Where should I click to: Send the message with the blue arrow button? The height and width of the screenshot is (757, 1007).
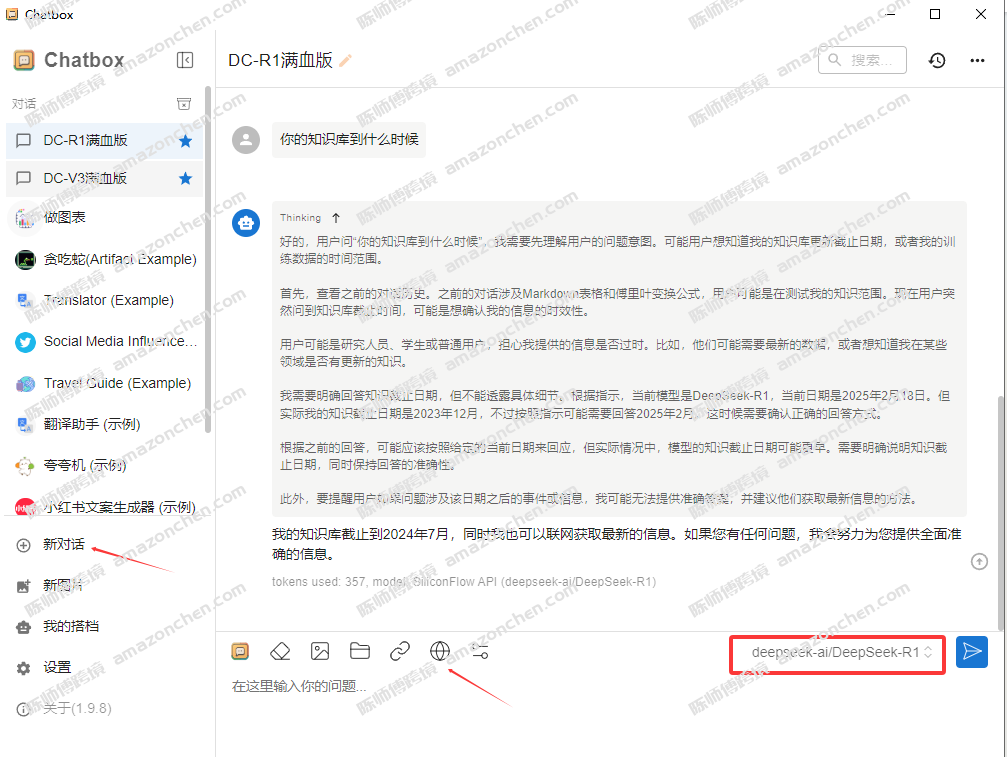(x=972, y=652)
